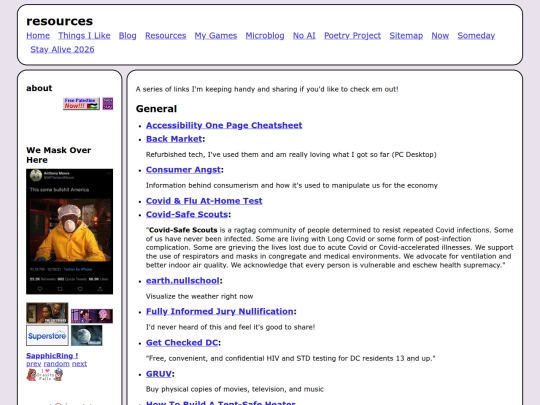This screenshot has width=540, height=405.
Task: Visit Consumer Angst resource
Action: click(x=183, y=170)
